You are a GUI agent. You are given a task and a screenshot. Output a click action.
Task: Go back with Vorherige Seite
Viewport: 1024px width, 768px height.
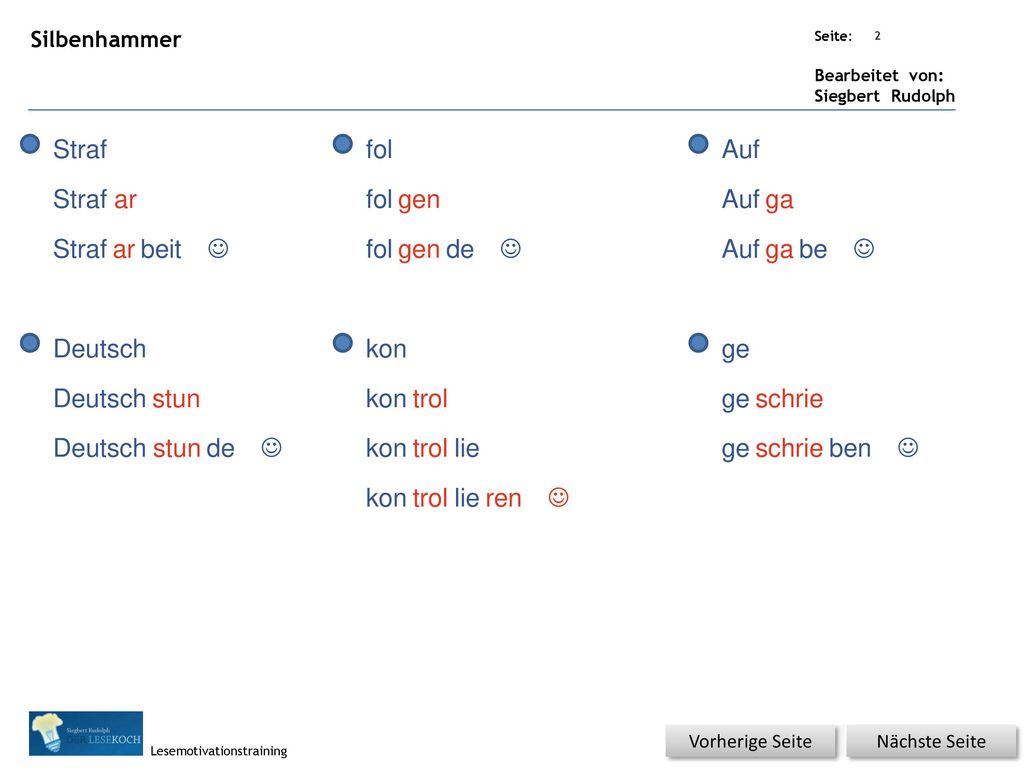click(x=750, y=742)
